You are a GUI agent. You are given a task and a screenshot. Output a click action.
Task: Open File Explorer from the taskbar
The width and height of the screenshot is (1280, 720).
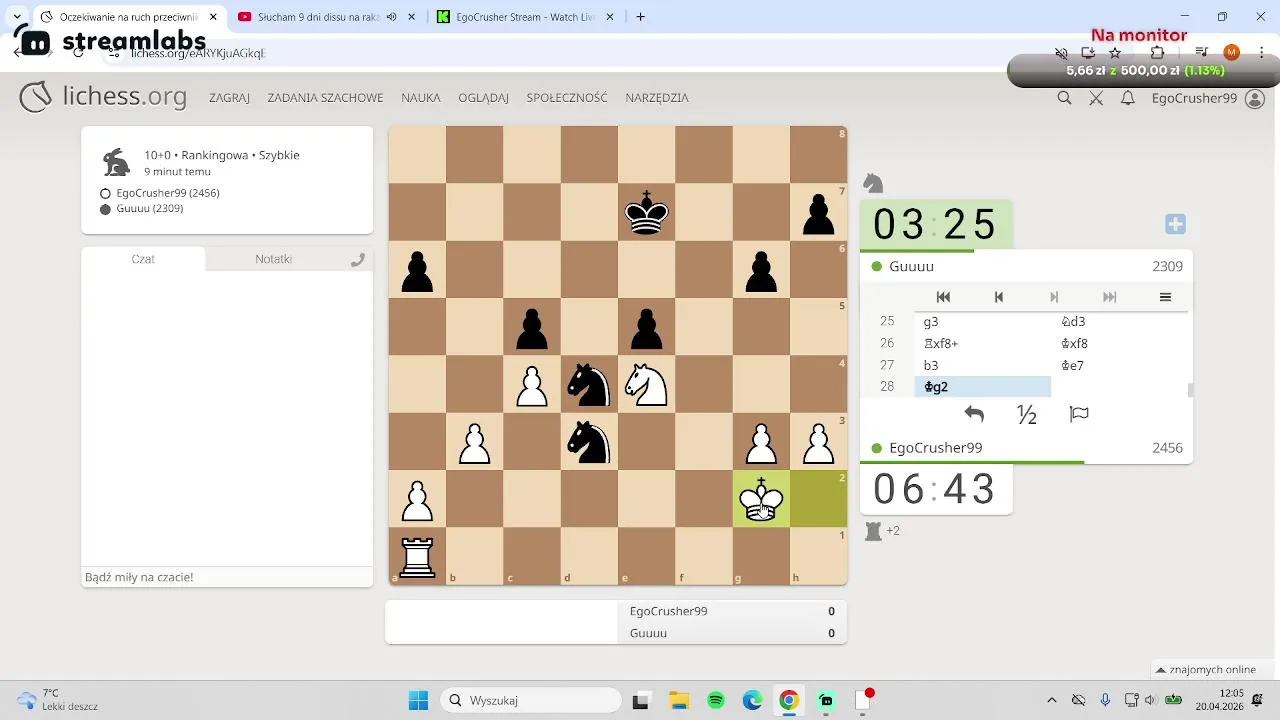(x=679, y=700)
